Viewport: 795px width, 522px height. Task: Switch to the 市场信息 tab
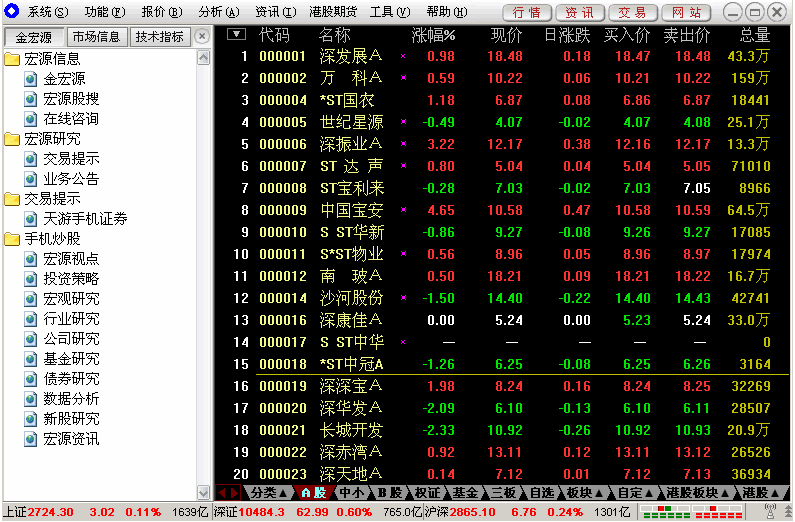[x=96, y=36]
